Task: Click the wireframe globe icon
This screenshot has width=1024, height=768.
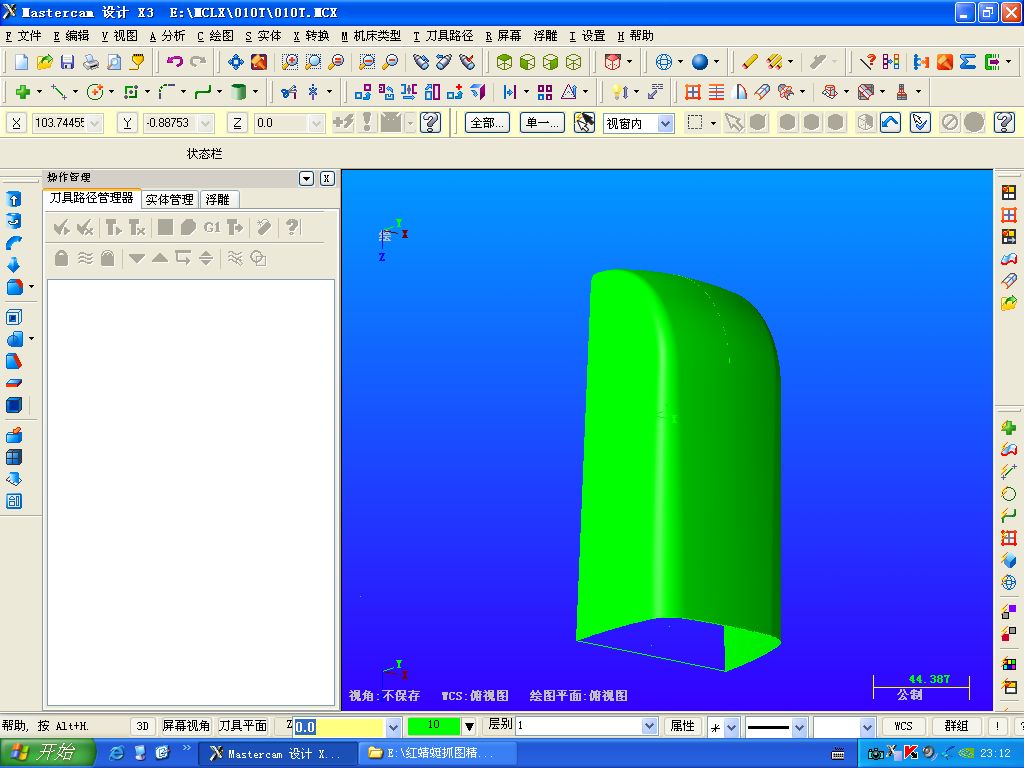Action: pyautogui.click(x=664, y=62)
